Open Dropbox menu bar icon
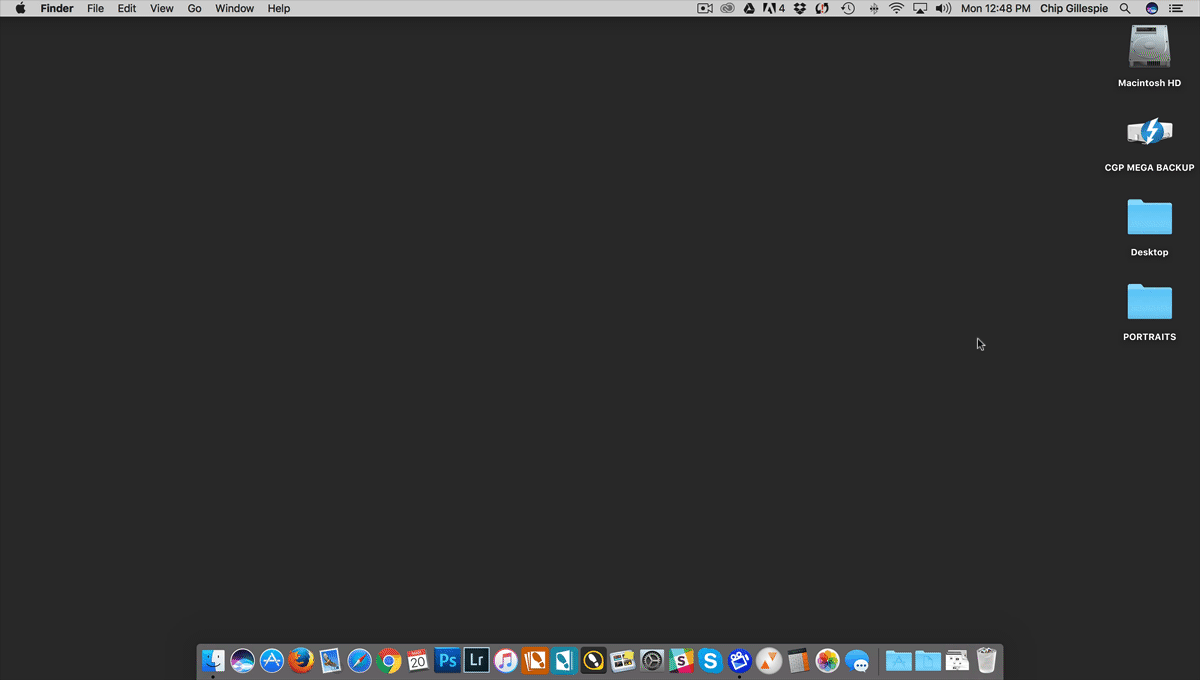1200x680 pixels. (800, 8)
